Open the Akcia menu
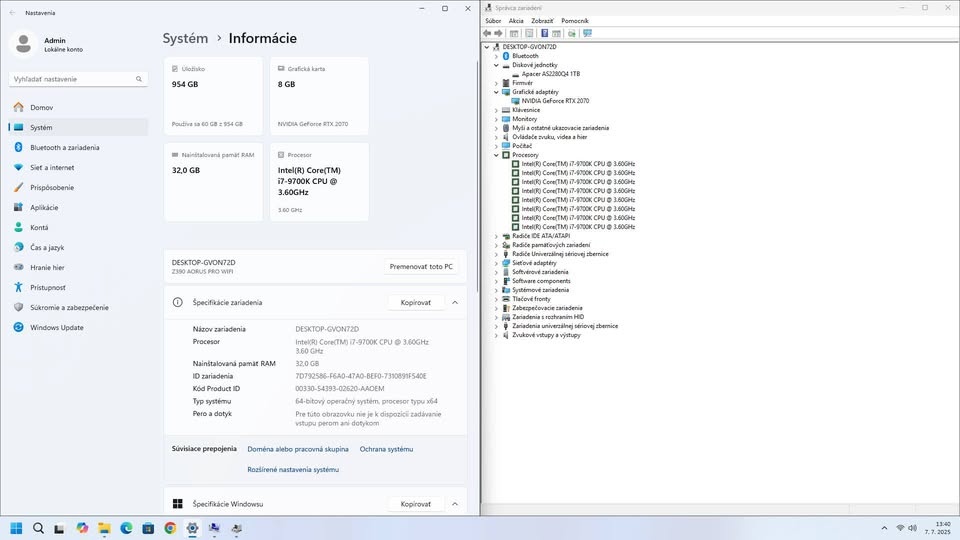The image size is (960, 540). coord(515,20)
